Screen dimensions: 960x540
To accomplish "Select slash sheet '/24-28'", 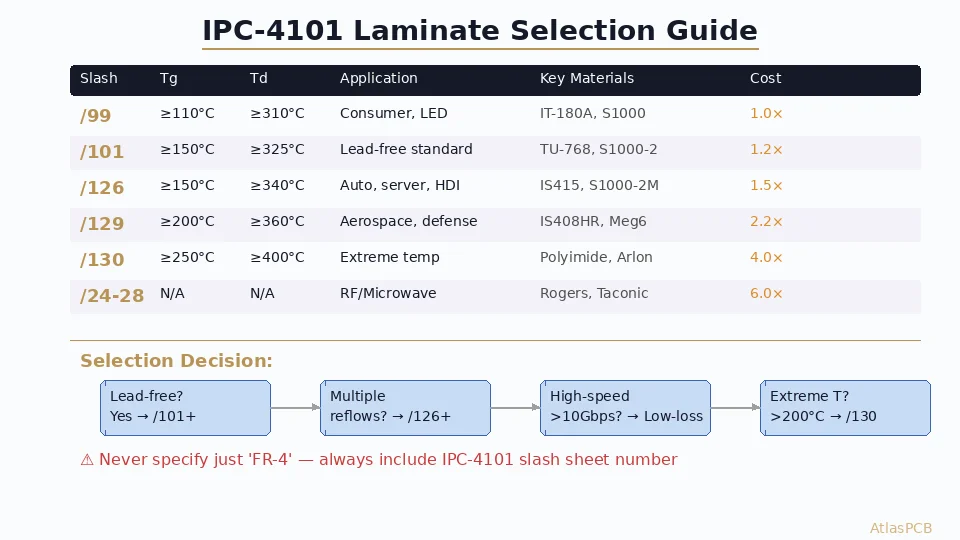I will coord(112,296).
